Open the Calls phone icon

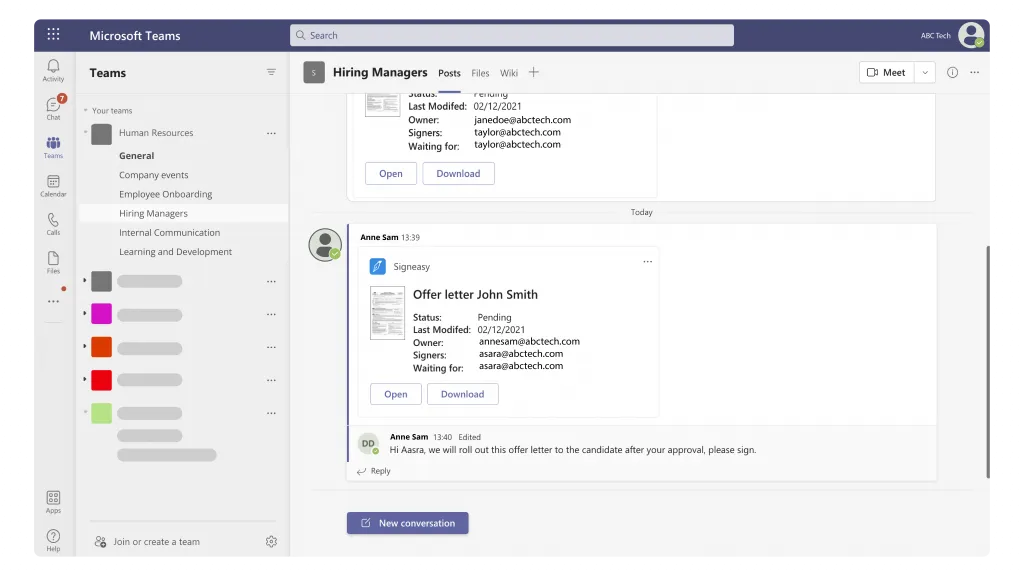coord(54,224)
